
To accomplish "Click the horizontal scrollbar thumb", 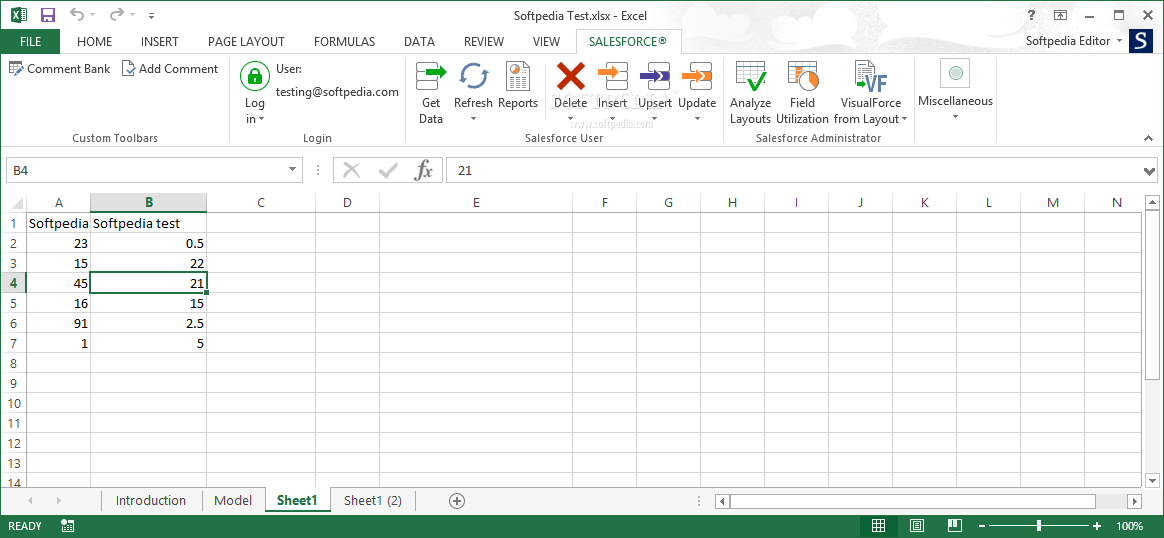I will (912, 502).
